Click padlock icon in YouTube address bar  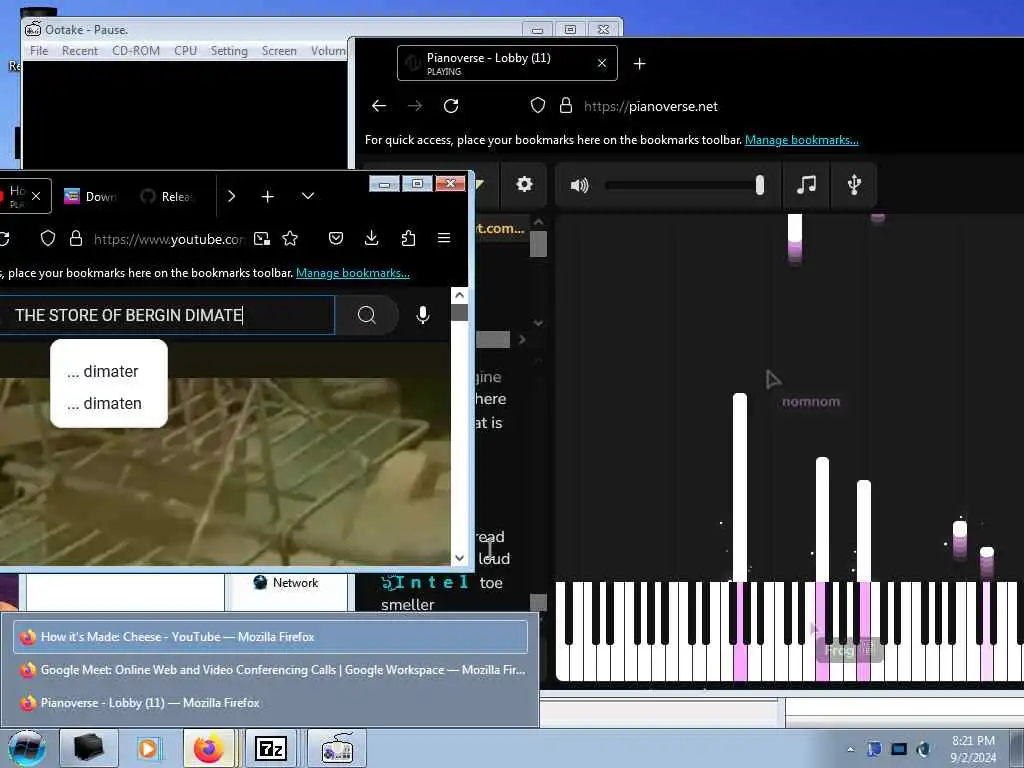pyautogui.click(x=76, y=238)
